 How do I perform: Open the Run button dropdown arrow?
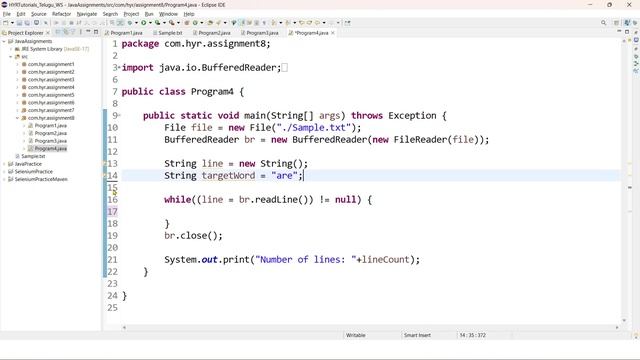coord(150,23)
